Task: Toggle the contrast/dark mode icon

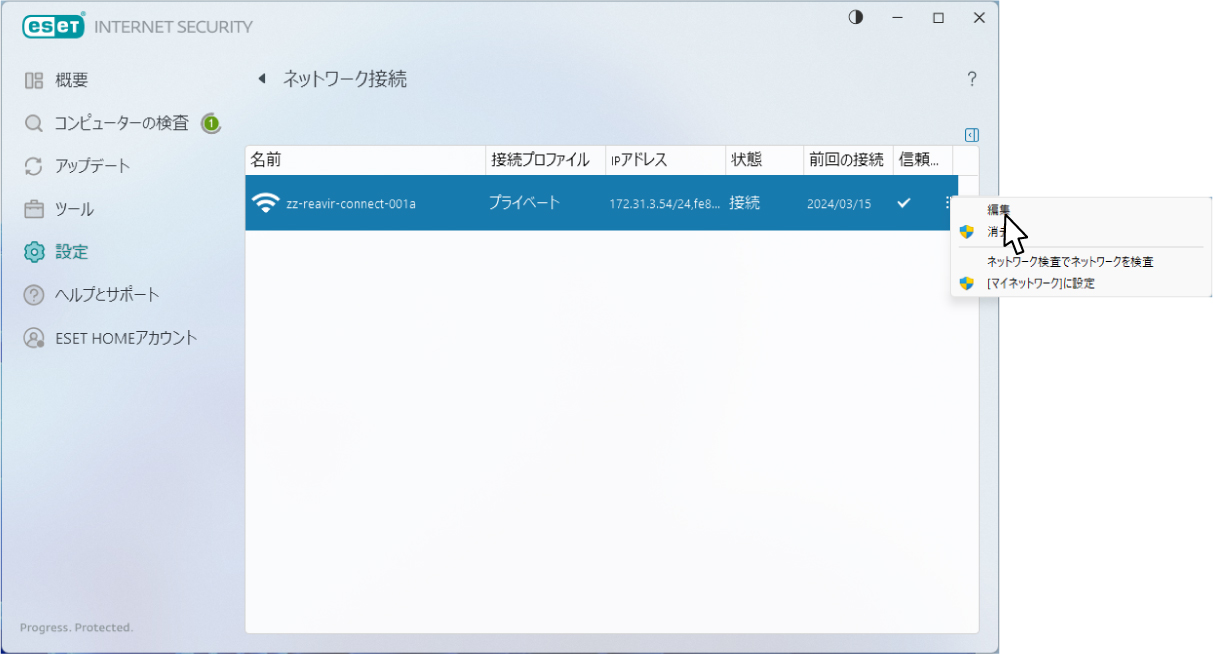Action: [x=855, y=18]
